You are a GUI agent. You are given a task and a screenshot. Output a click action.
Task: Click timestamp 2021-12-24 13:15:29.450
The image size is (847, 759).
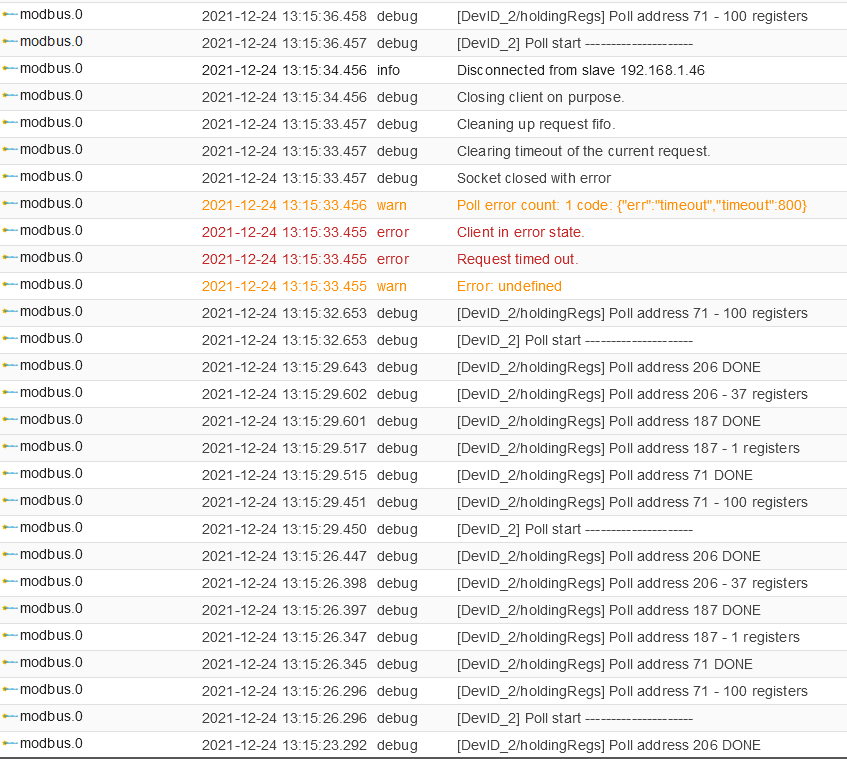click(x=284, y=529)
